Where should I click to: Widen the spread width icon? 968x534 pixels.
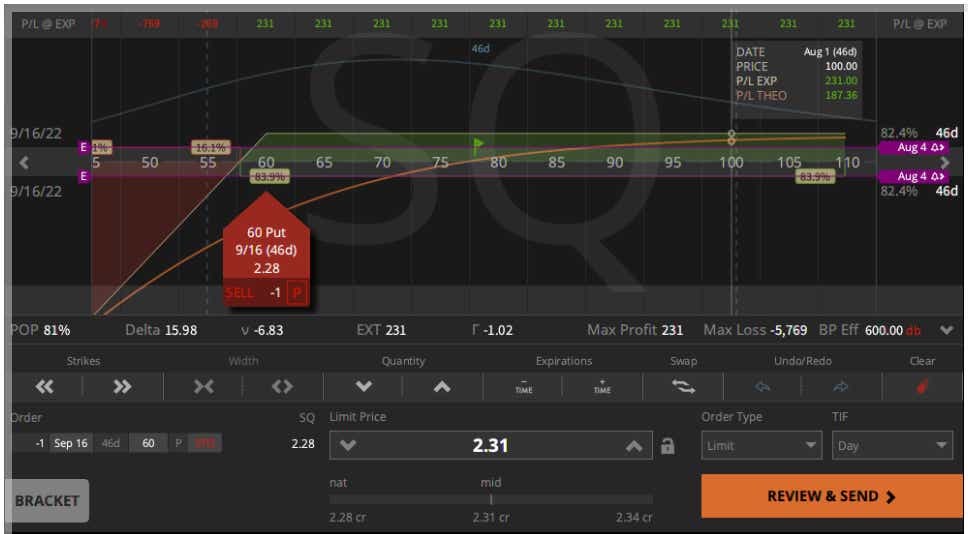[282, 386]
